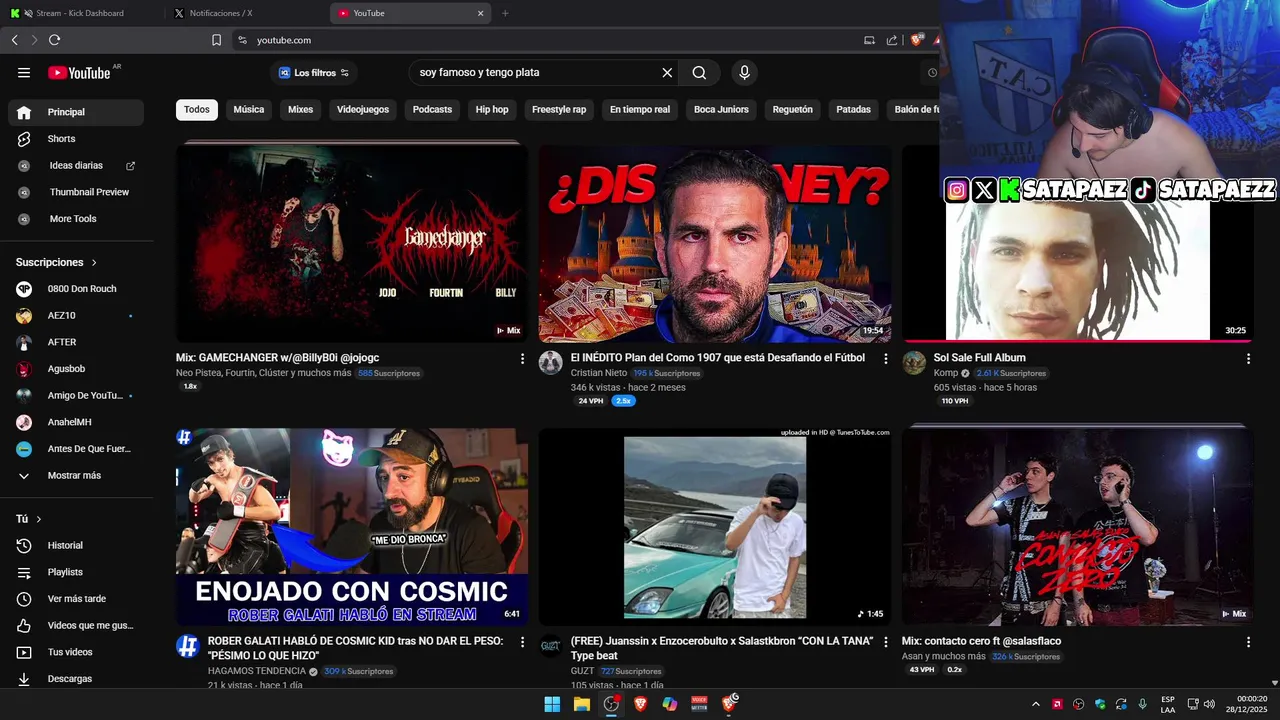This screenshot has width=1280, height=720.
Task: Click Cristian Nieto channel avatar
Action: [x=551, y=363]
